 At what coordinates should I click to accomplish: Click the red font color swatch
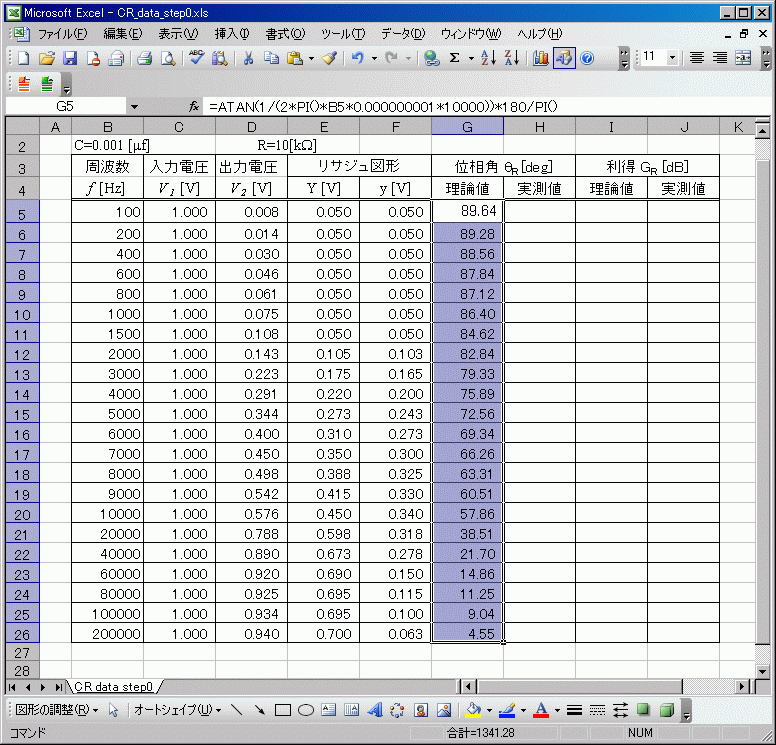pos(541,710)
